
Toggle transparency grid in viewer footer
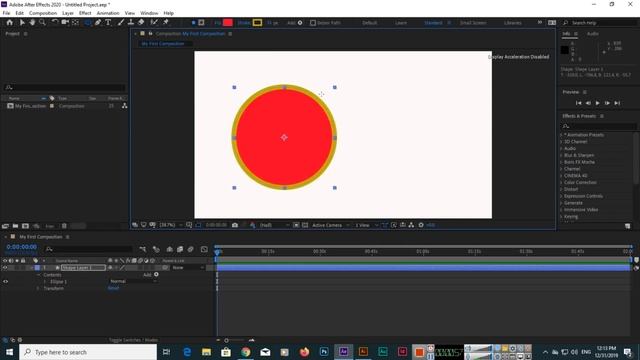tap(305, 225)
